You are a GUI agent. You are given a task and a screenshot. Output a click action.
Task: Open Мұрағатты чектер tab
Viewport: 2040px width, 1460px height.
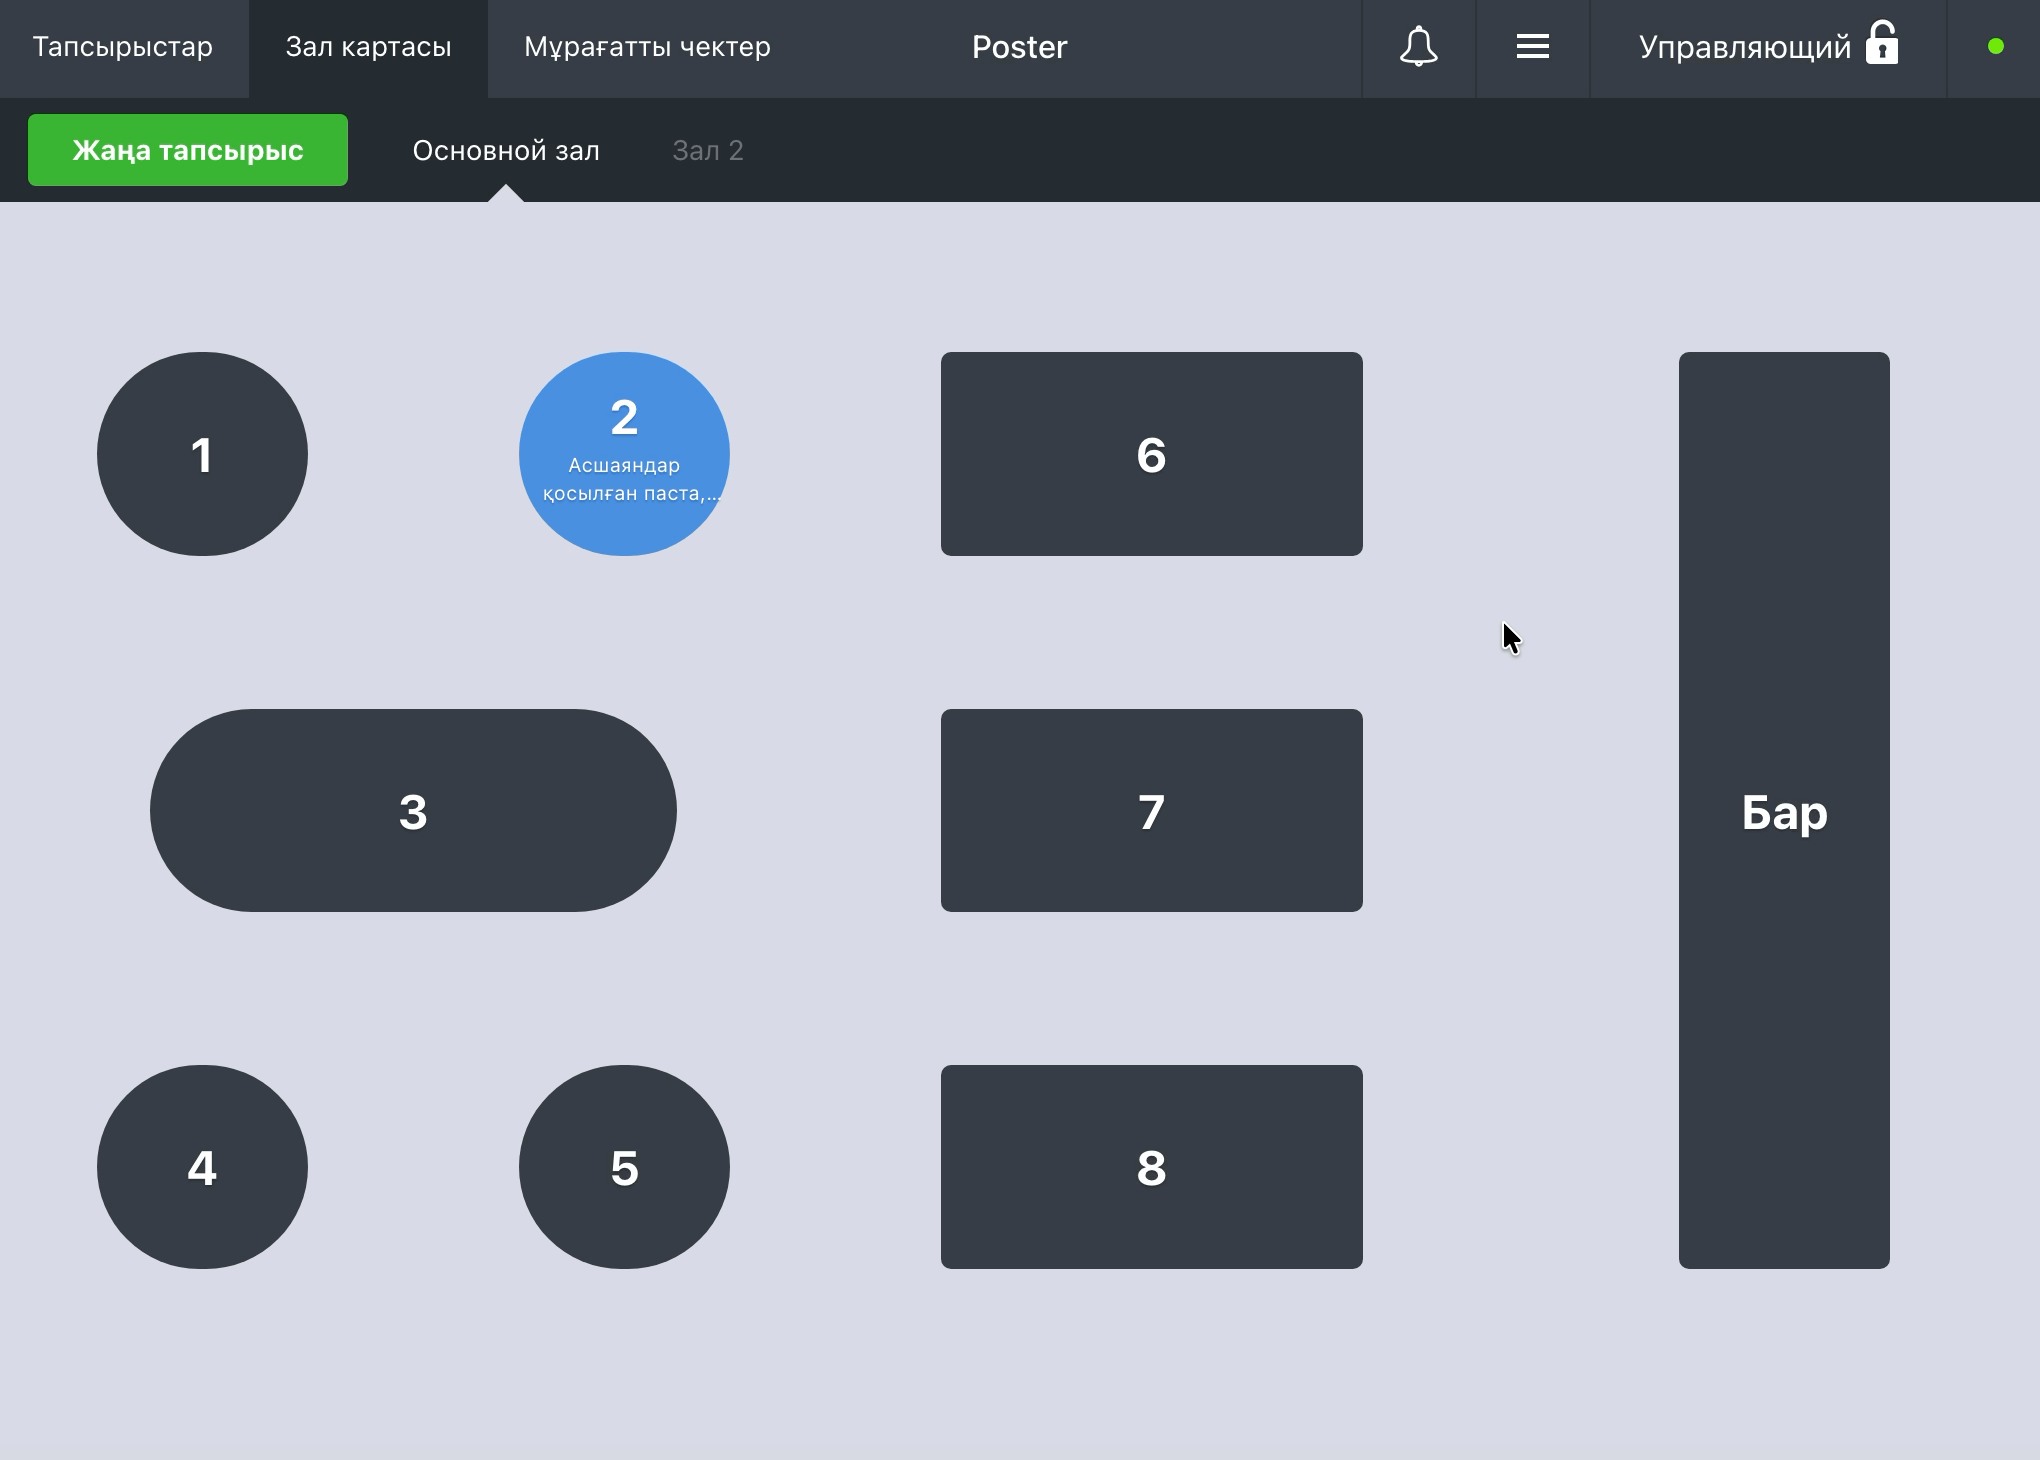647,48
